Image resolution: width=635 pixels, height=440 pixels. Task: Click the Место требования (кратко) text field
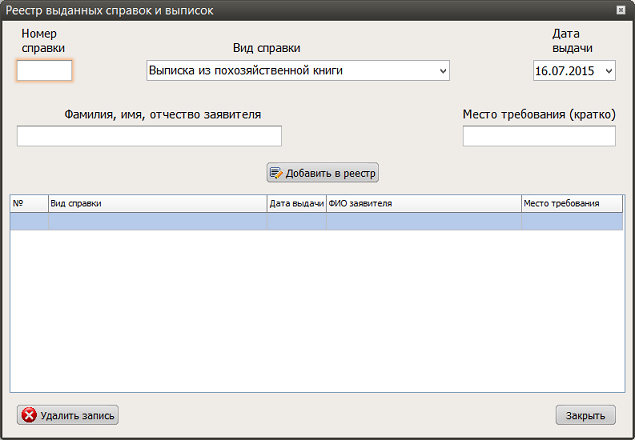pos(539,136)
